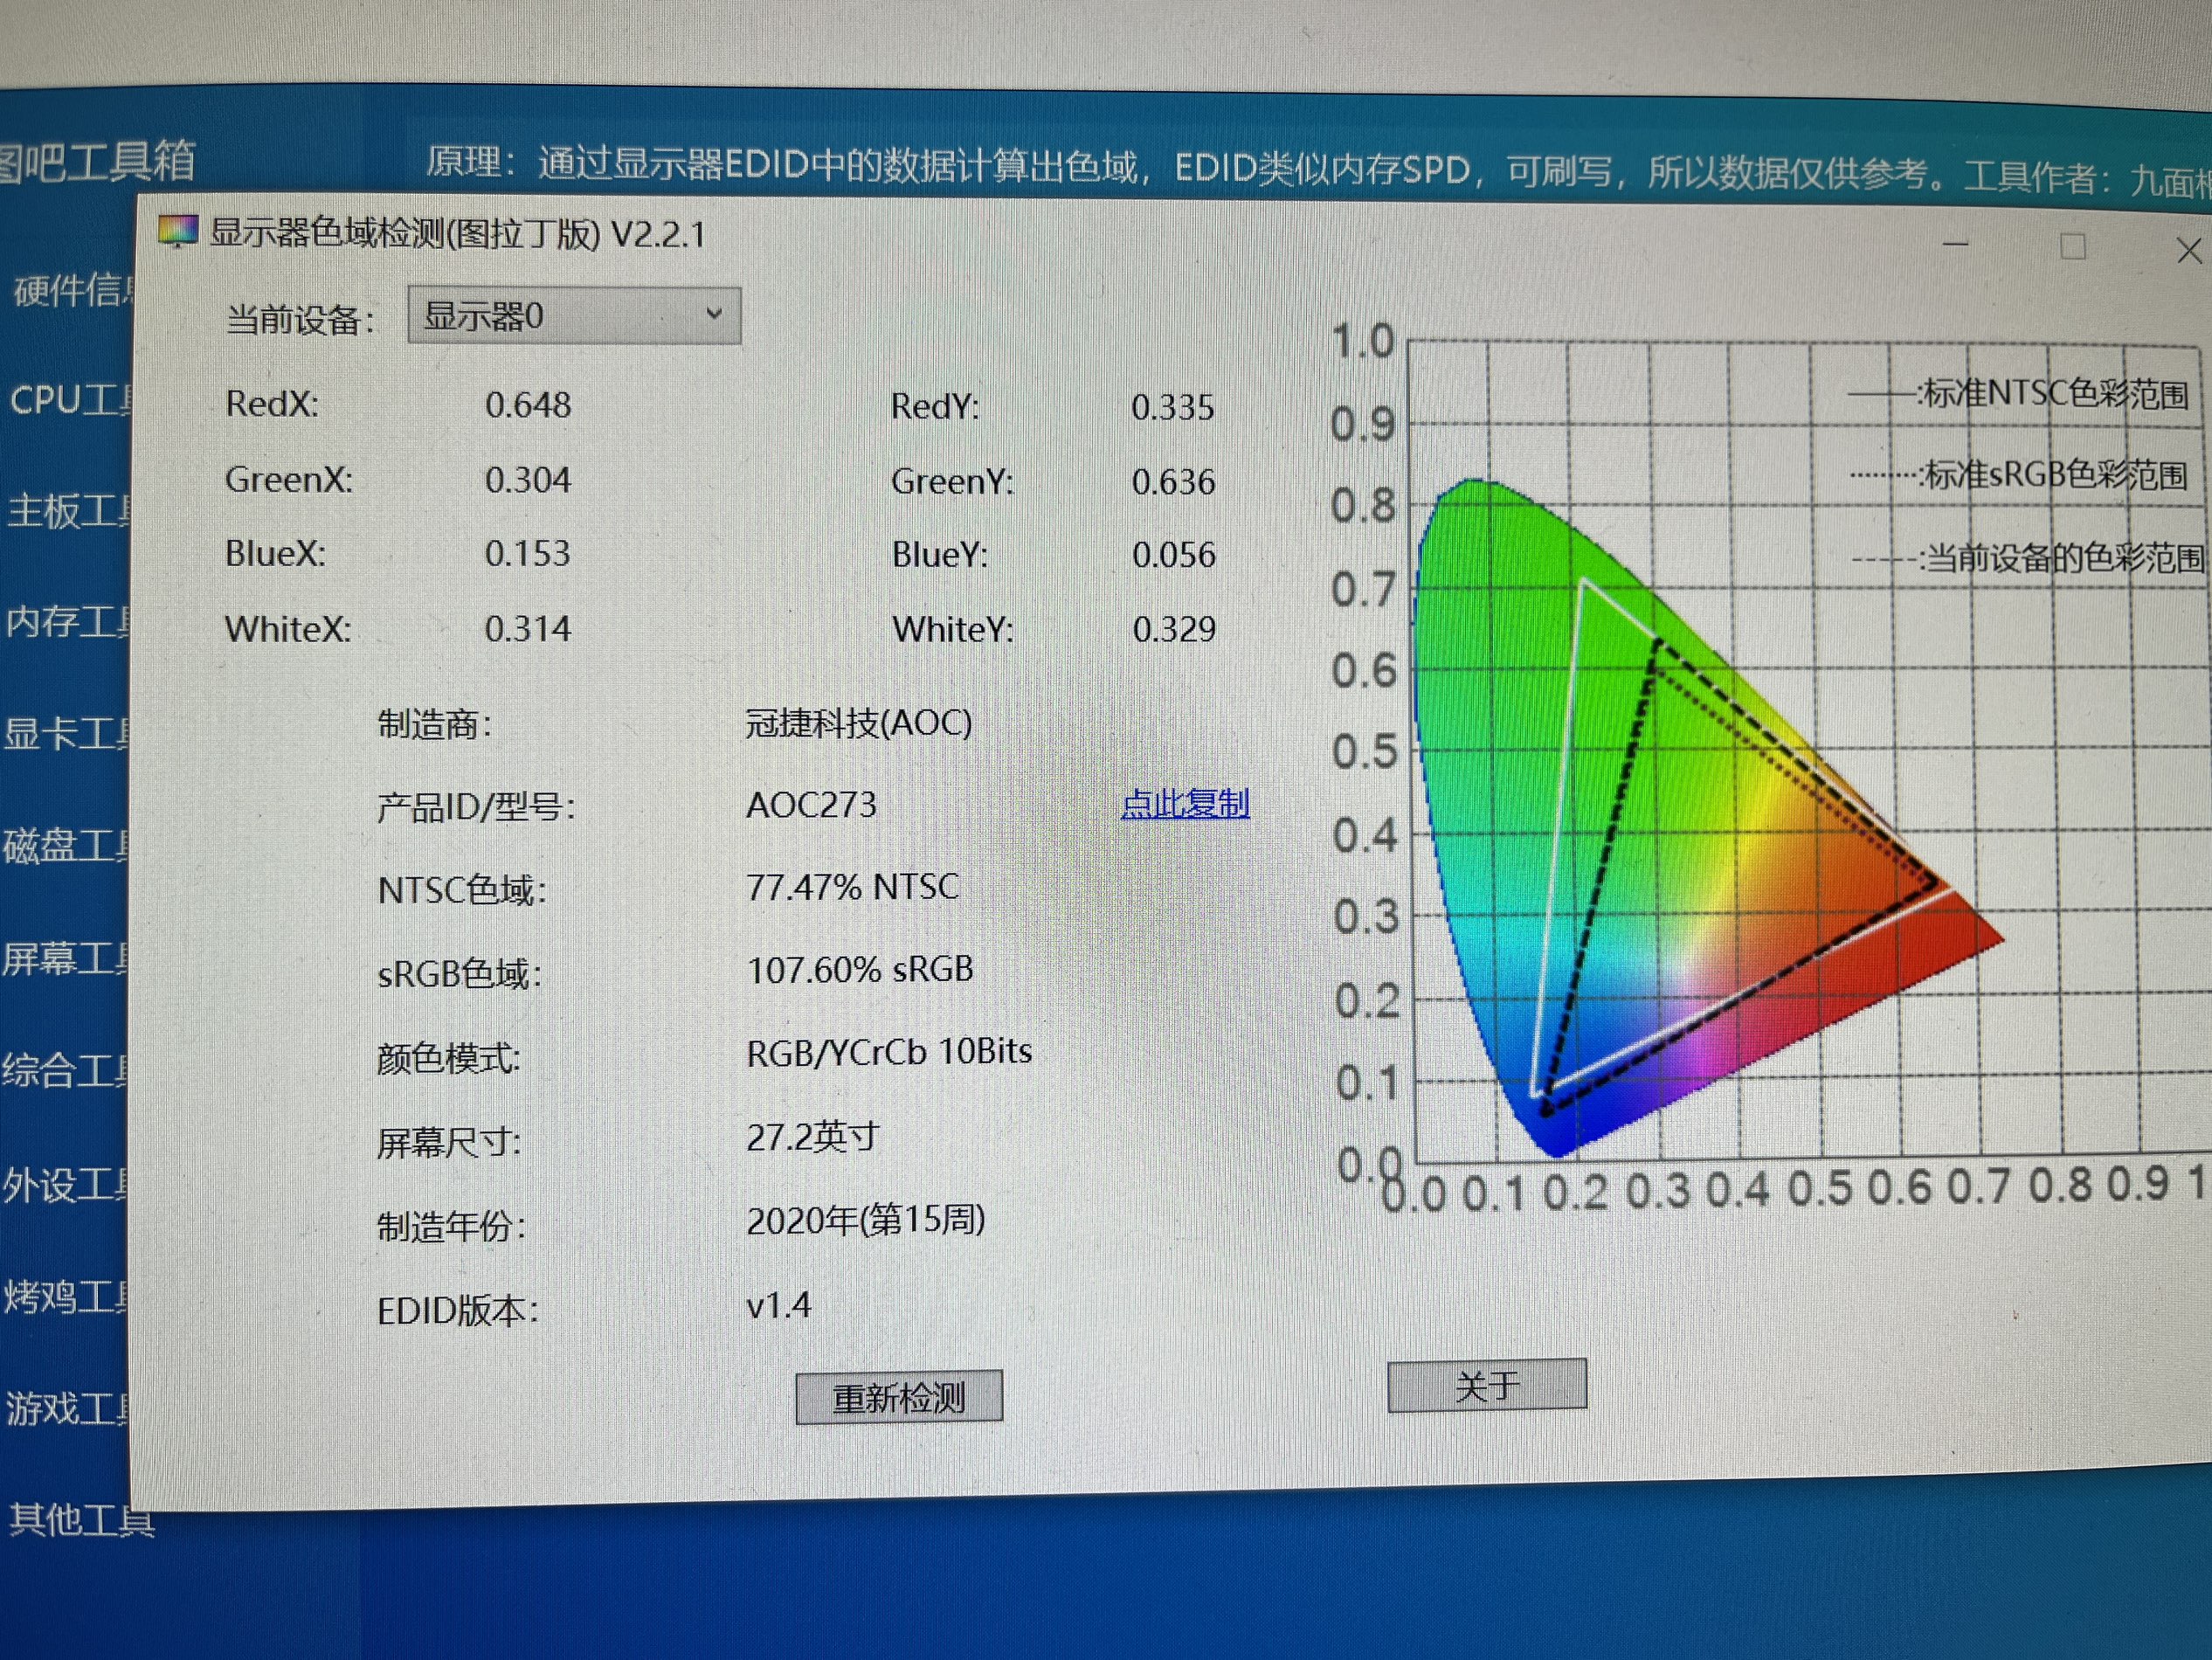2212x1660 pixels.
Task: Click the 点此复制 copy link
Action: click(1185, 803)
